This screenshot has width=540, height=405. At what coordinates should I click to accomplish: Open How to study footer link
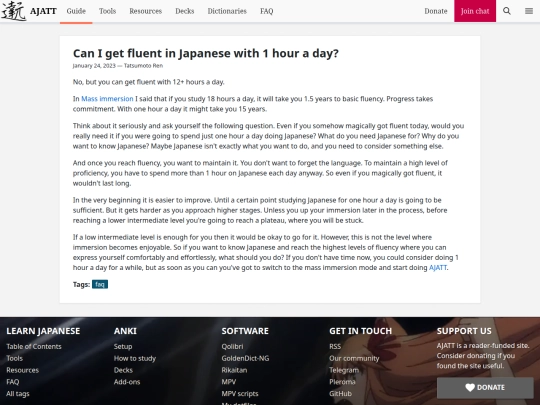click(x=135, y=358)
